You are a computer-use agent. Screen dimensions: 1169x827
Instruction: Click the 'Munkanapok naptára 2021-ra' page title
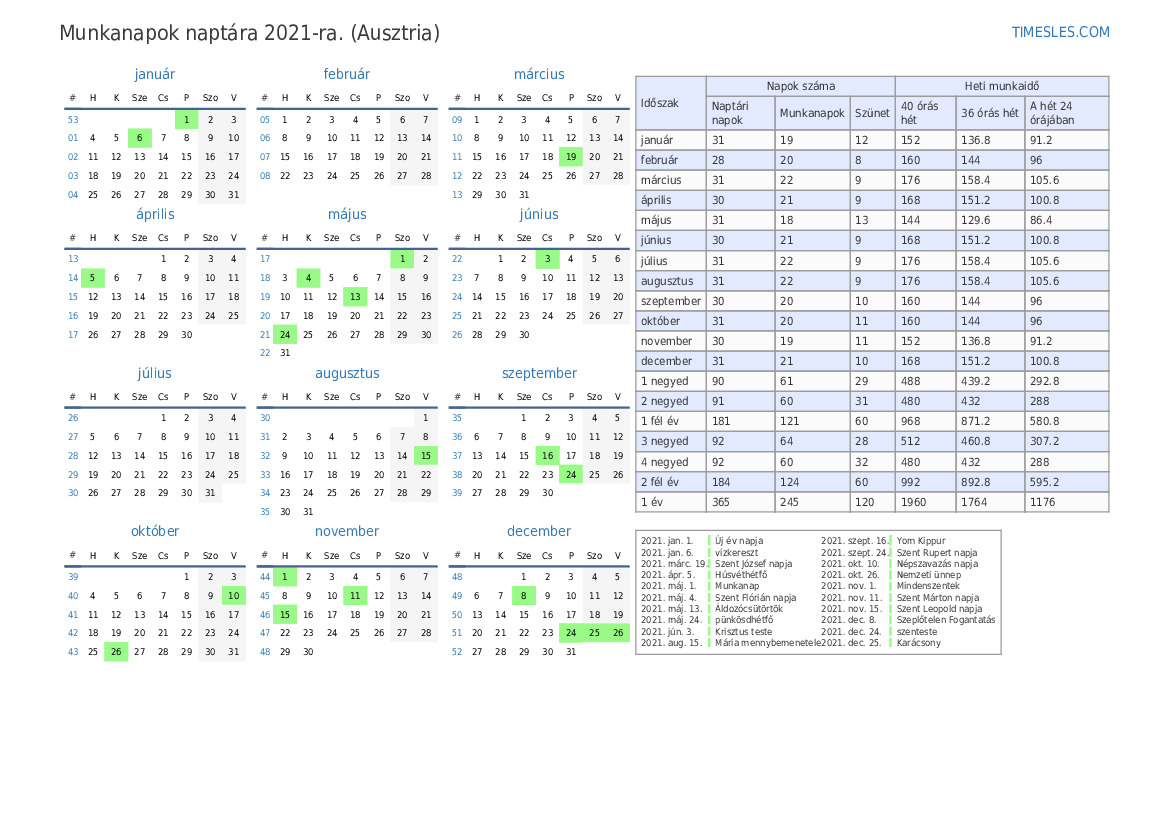250,33
